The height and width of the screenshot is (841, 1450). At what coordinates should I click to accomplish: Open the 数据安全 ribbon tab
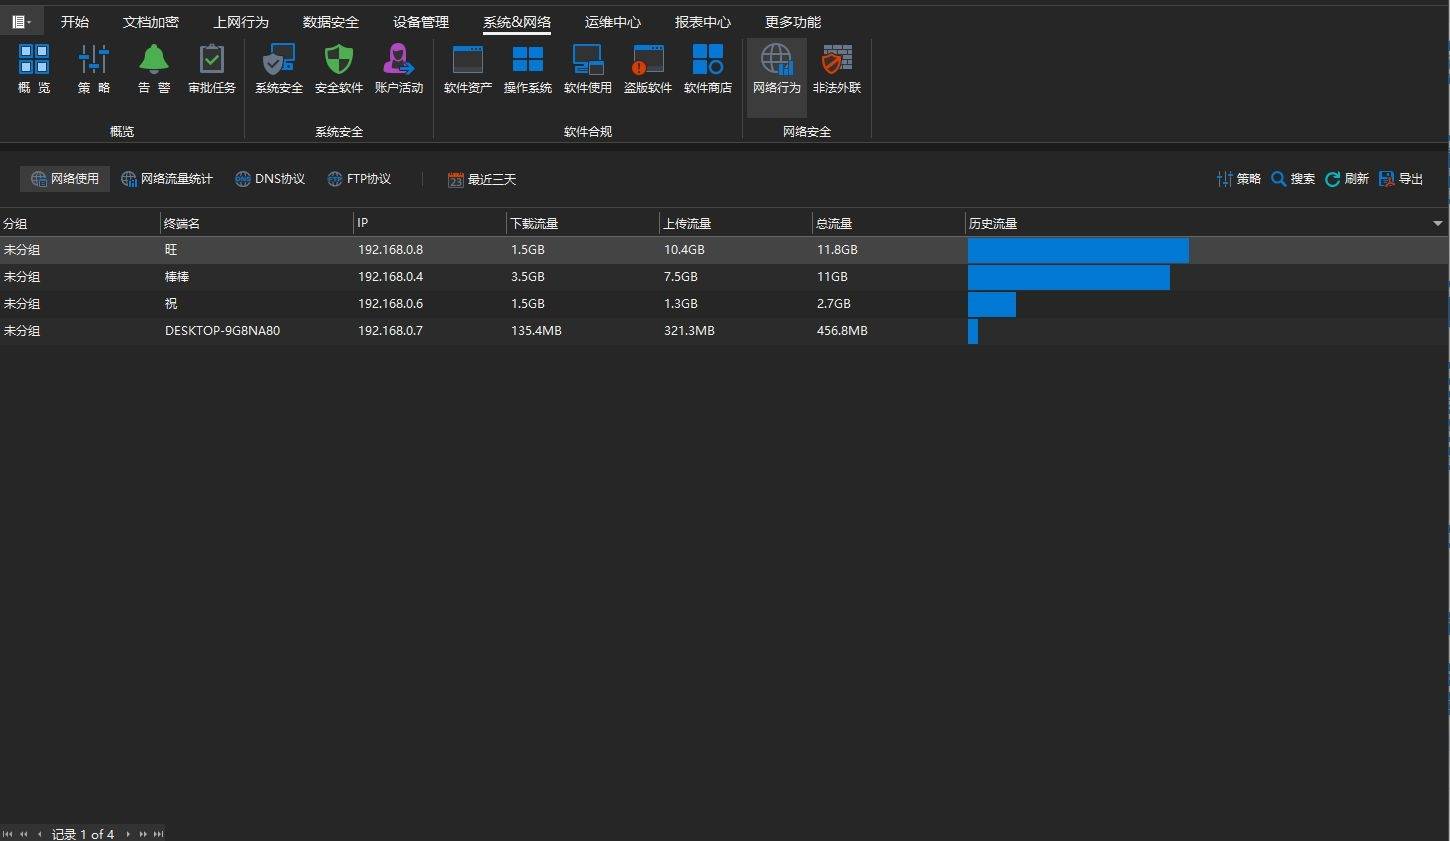pos(331,21)
